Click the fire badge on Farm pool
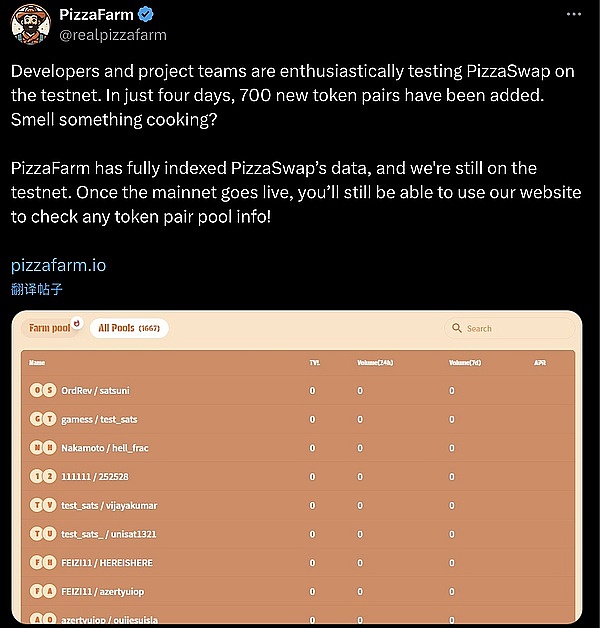The height and width of the screenshot is (628, 600). pos(77,323)
